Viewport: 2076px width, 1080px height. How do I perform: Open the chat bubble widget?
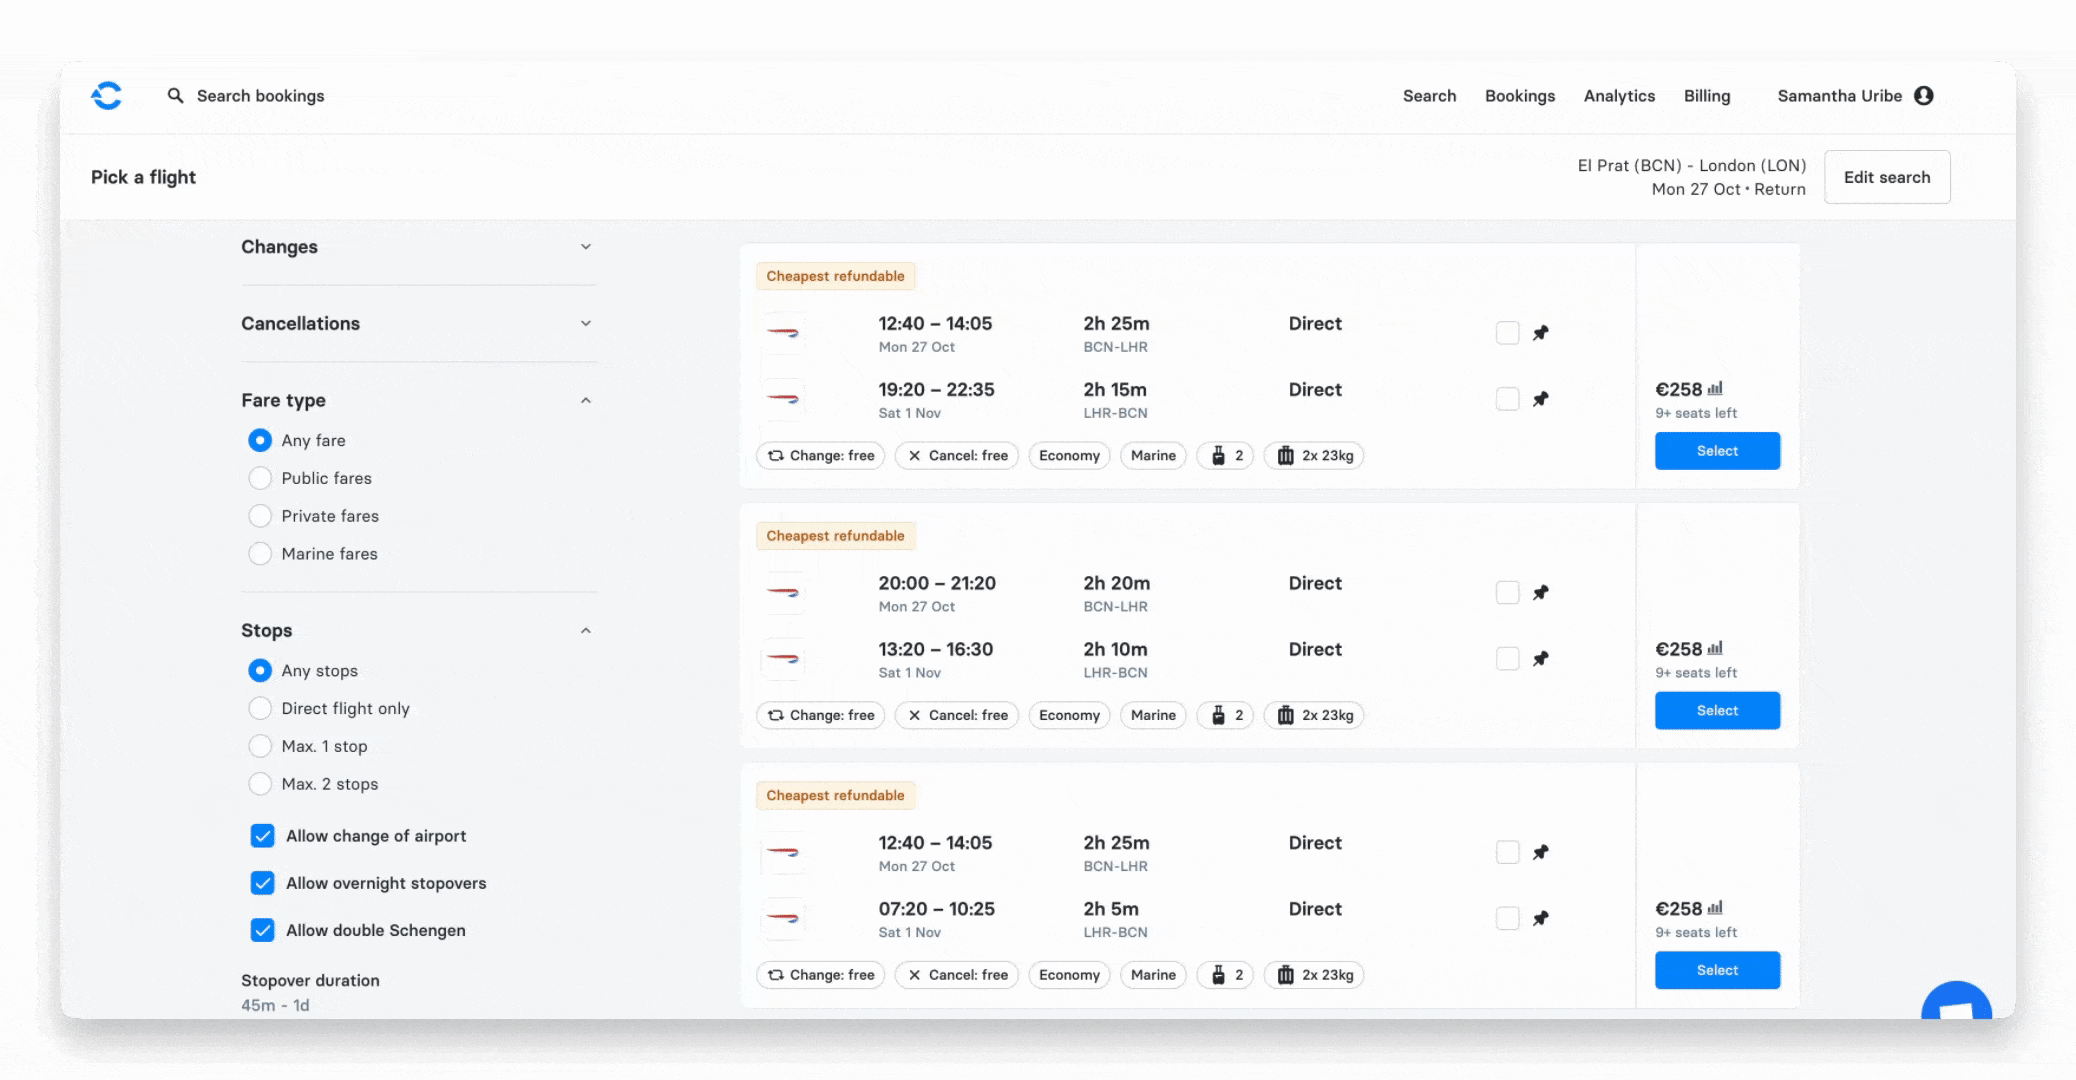point(1955,1003)
